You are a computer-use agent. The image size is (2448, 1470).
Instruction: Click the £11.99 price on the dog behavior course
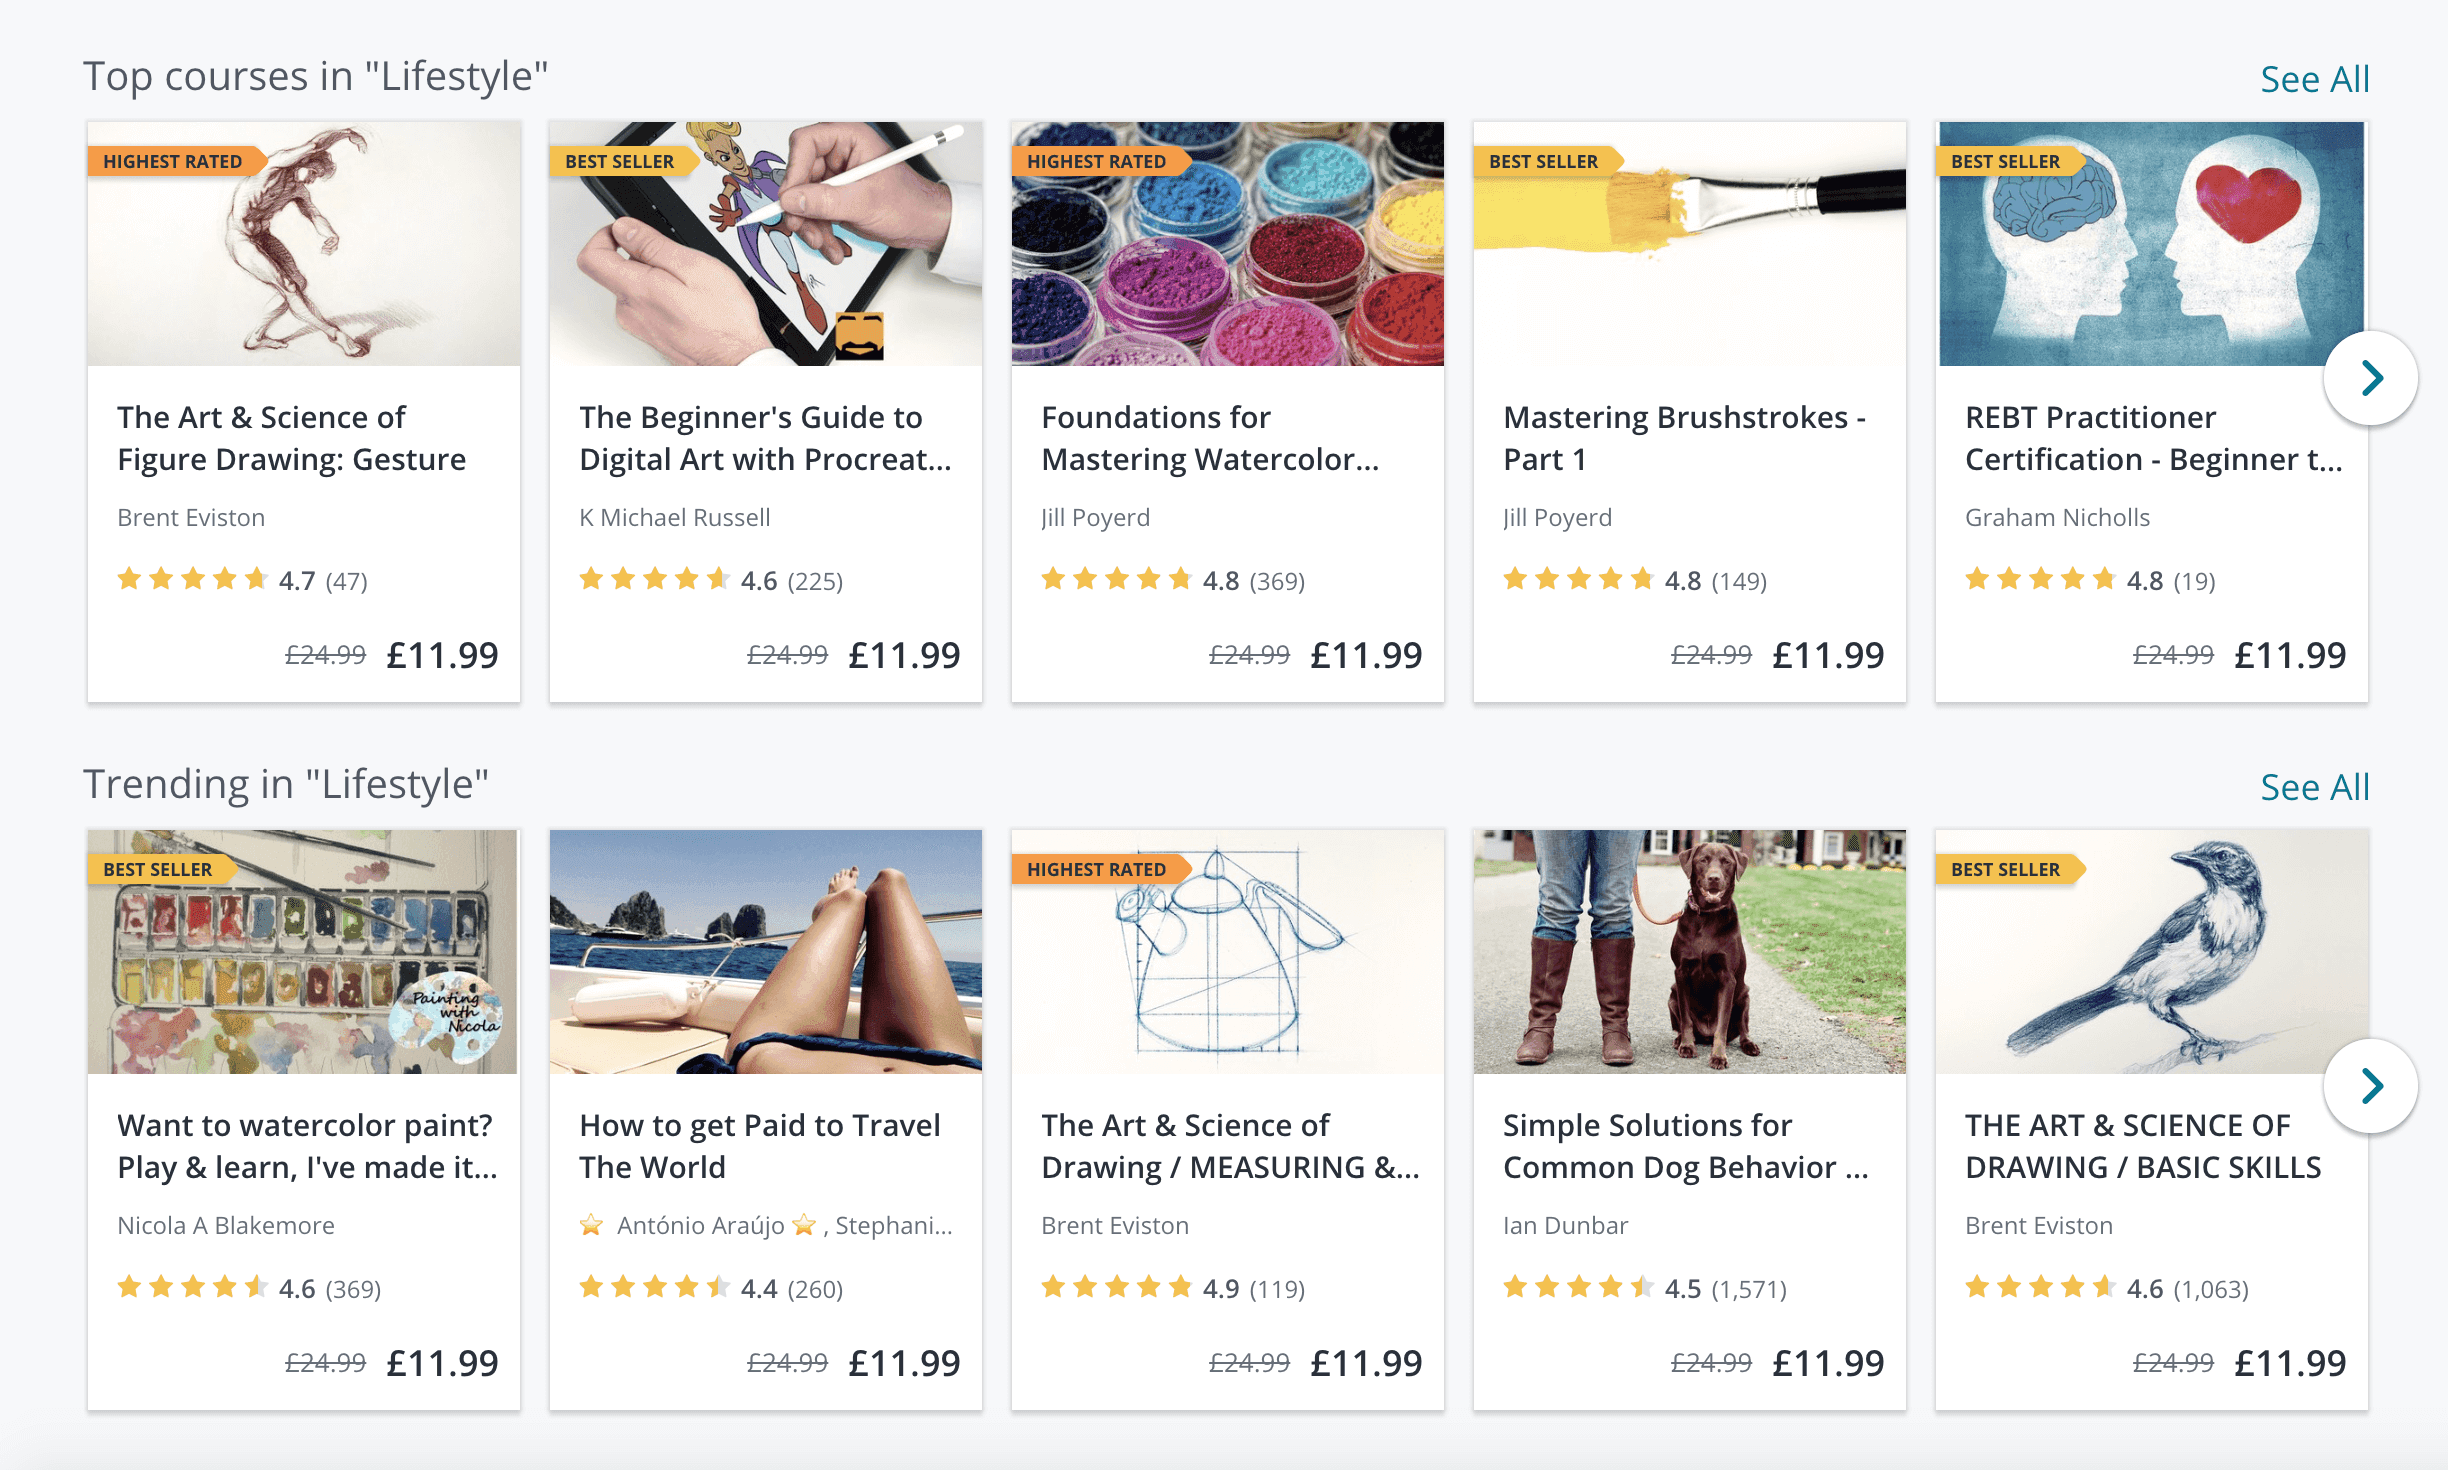pos(1828,1362)
